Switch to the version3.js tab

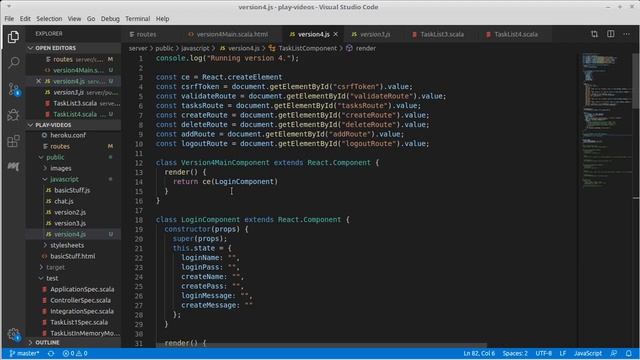(374, 34)
